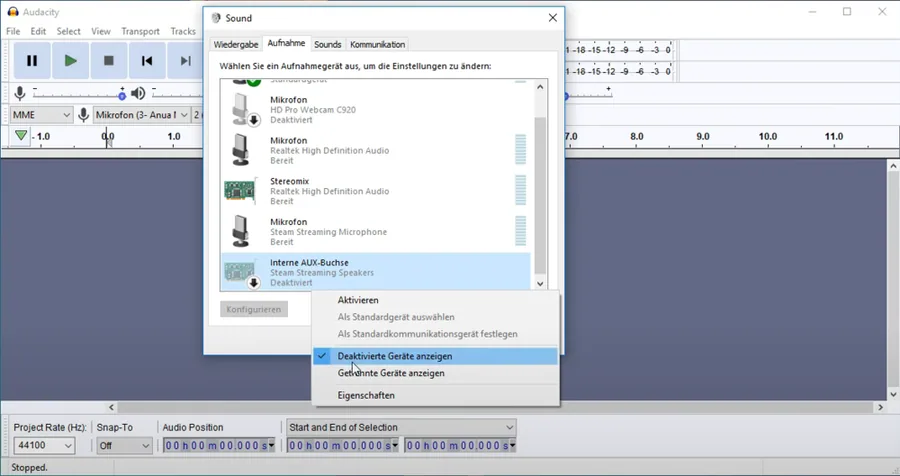This screenshot has width=900, height=476.
Task: Click device list scroll-down arrow
Action: (x=540, y=283)
